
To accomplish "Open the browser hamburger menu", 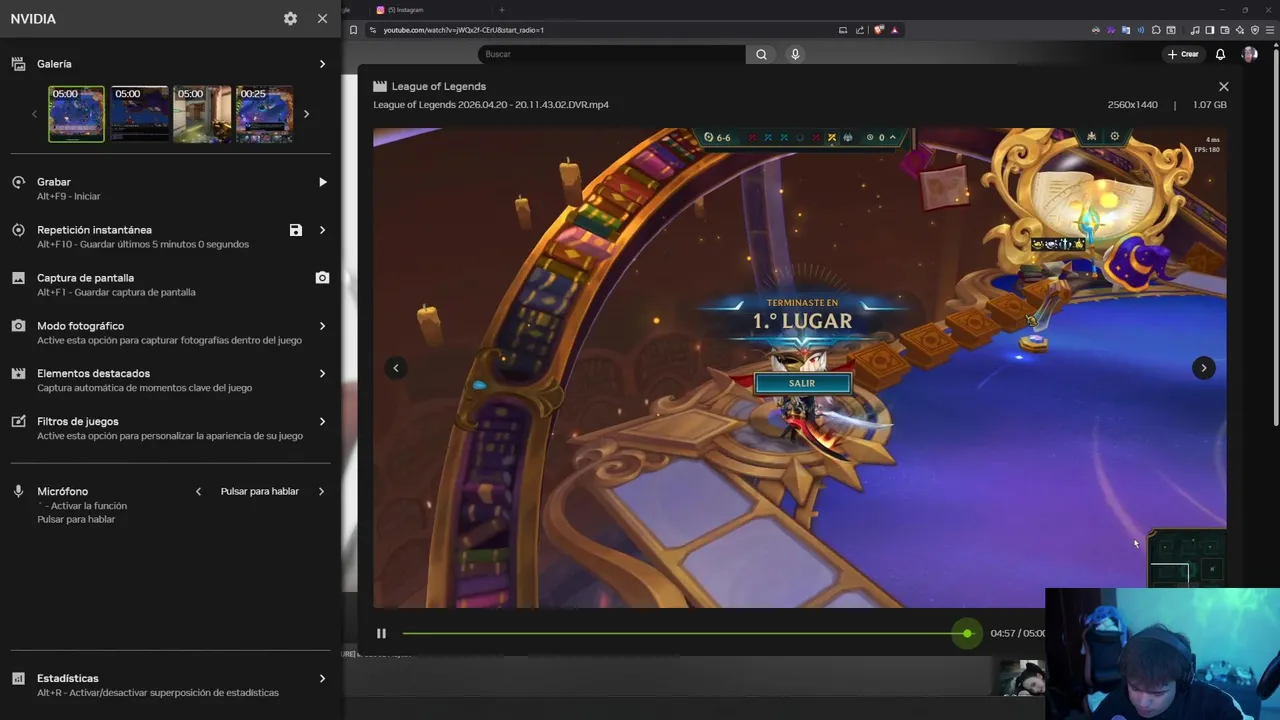I will (x=1270, y=30).
